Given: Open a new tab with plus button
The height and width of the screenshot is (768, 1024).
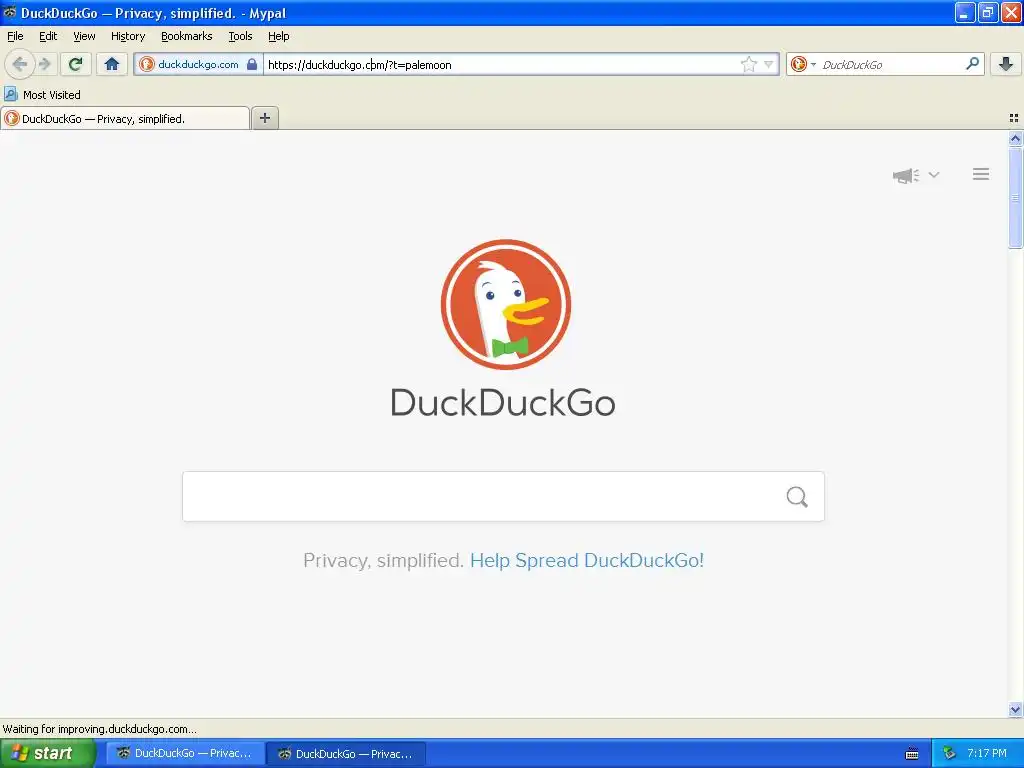Looking at the screenshot, I should pos(265,118).
